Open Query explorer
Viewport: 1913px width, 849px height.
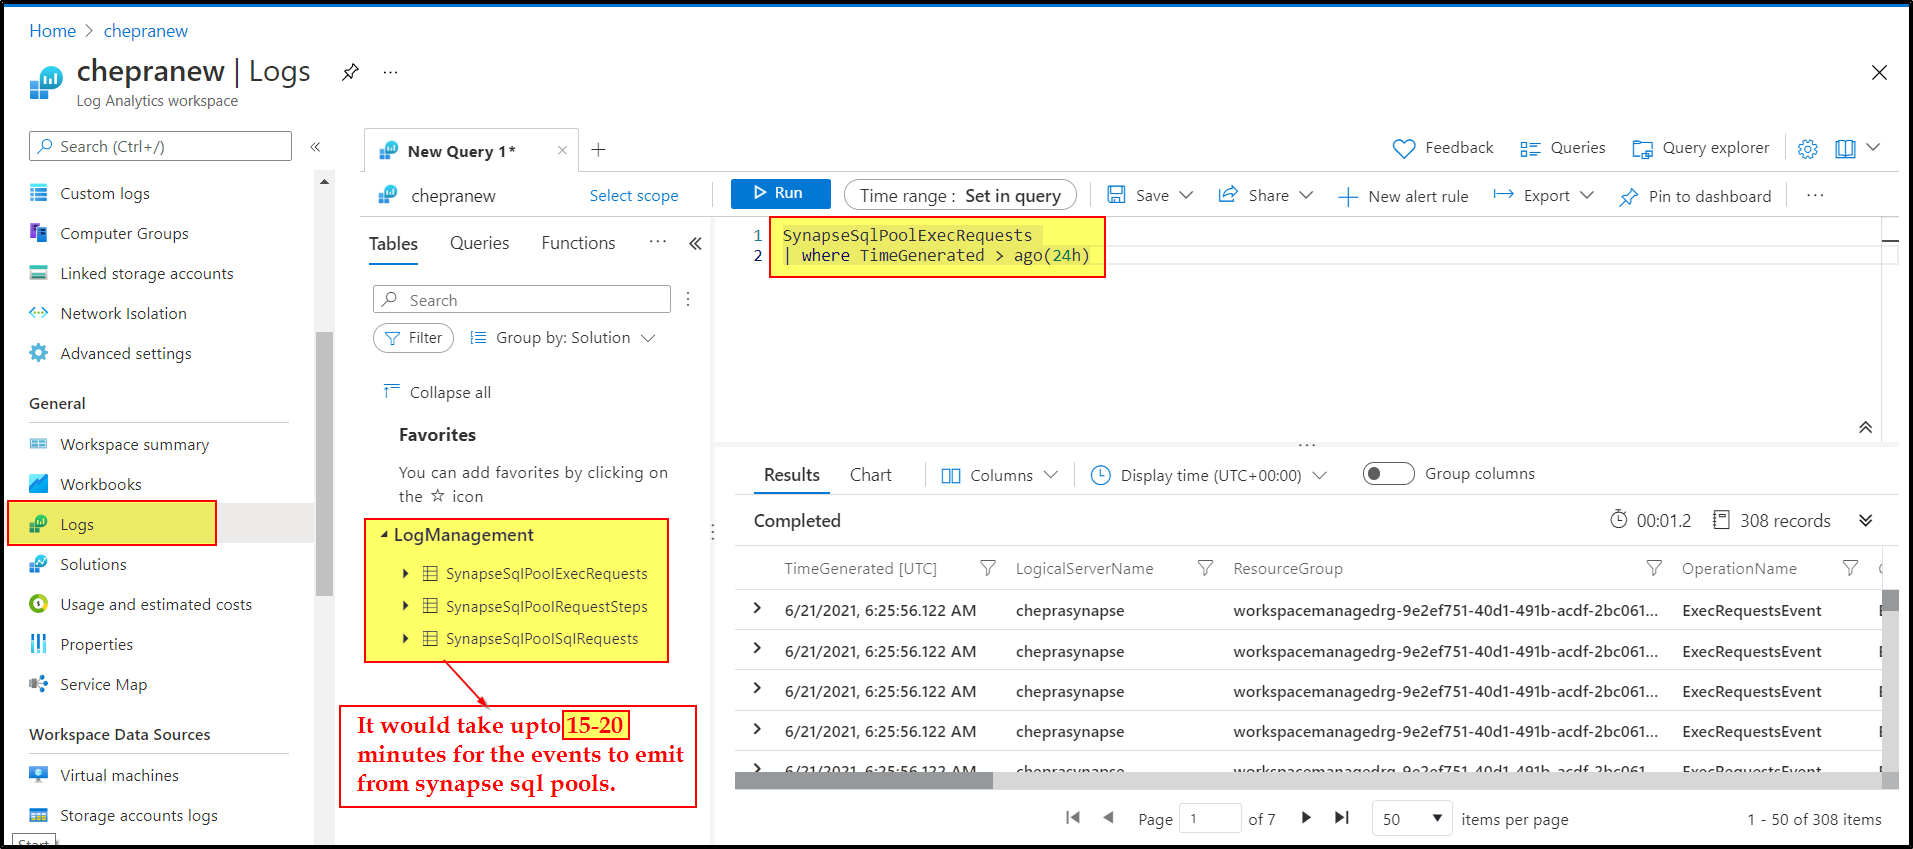[1700, 148]
